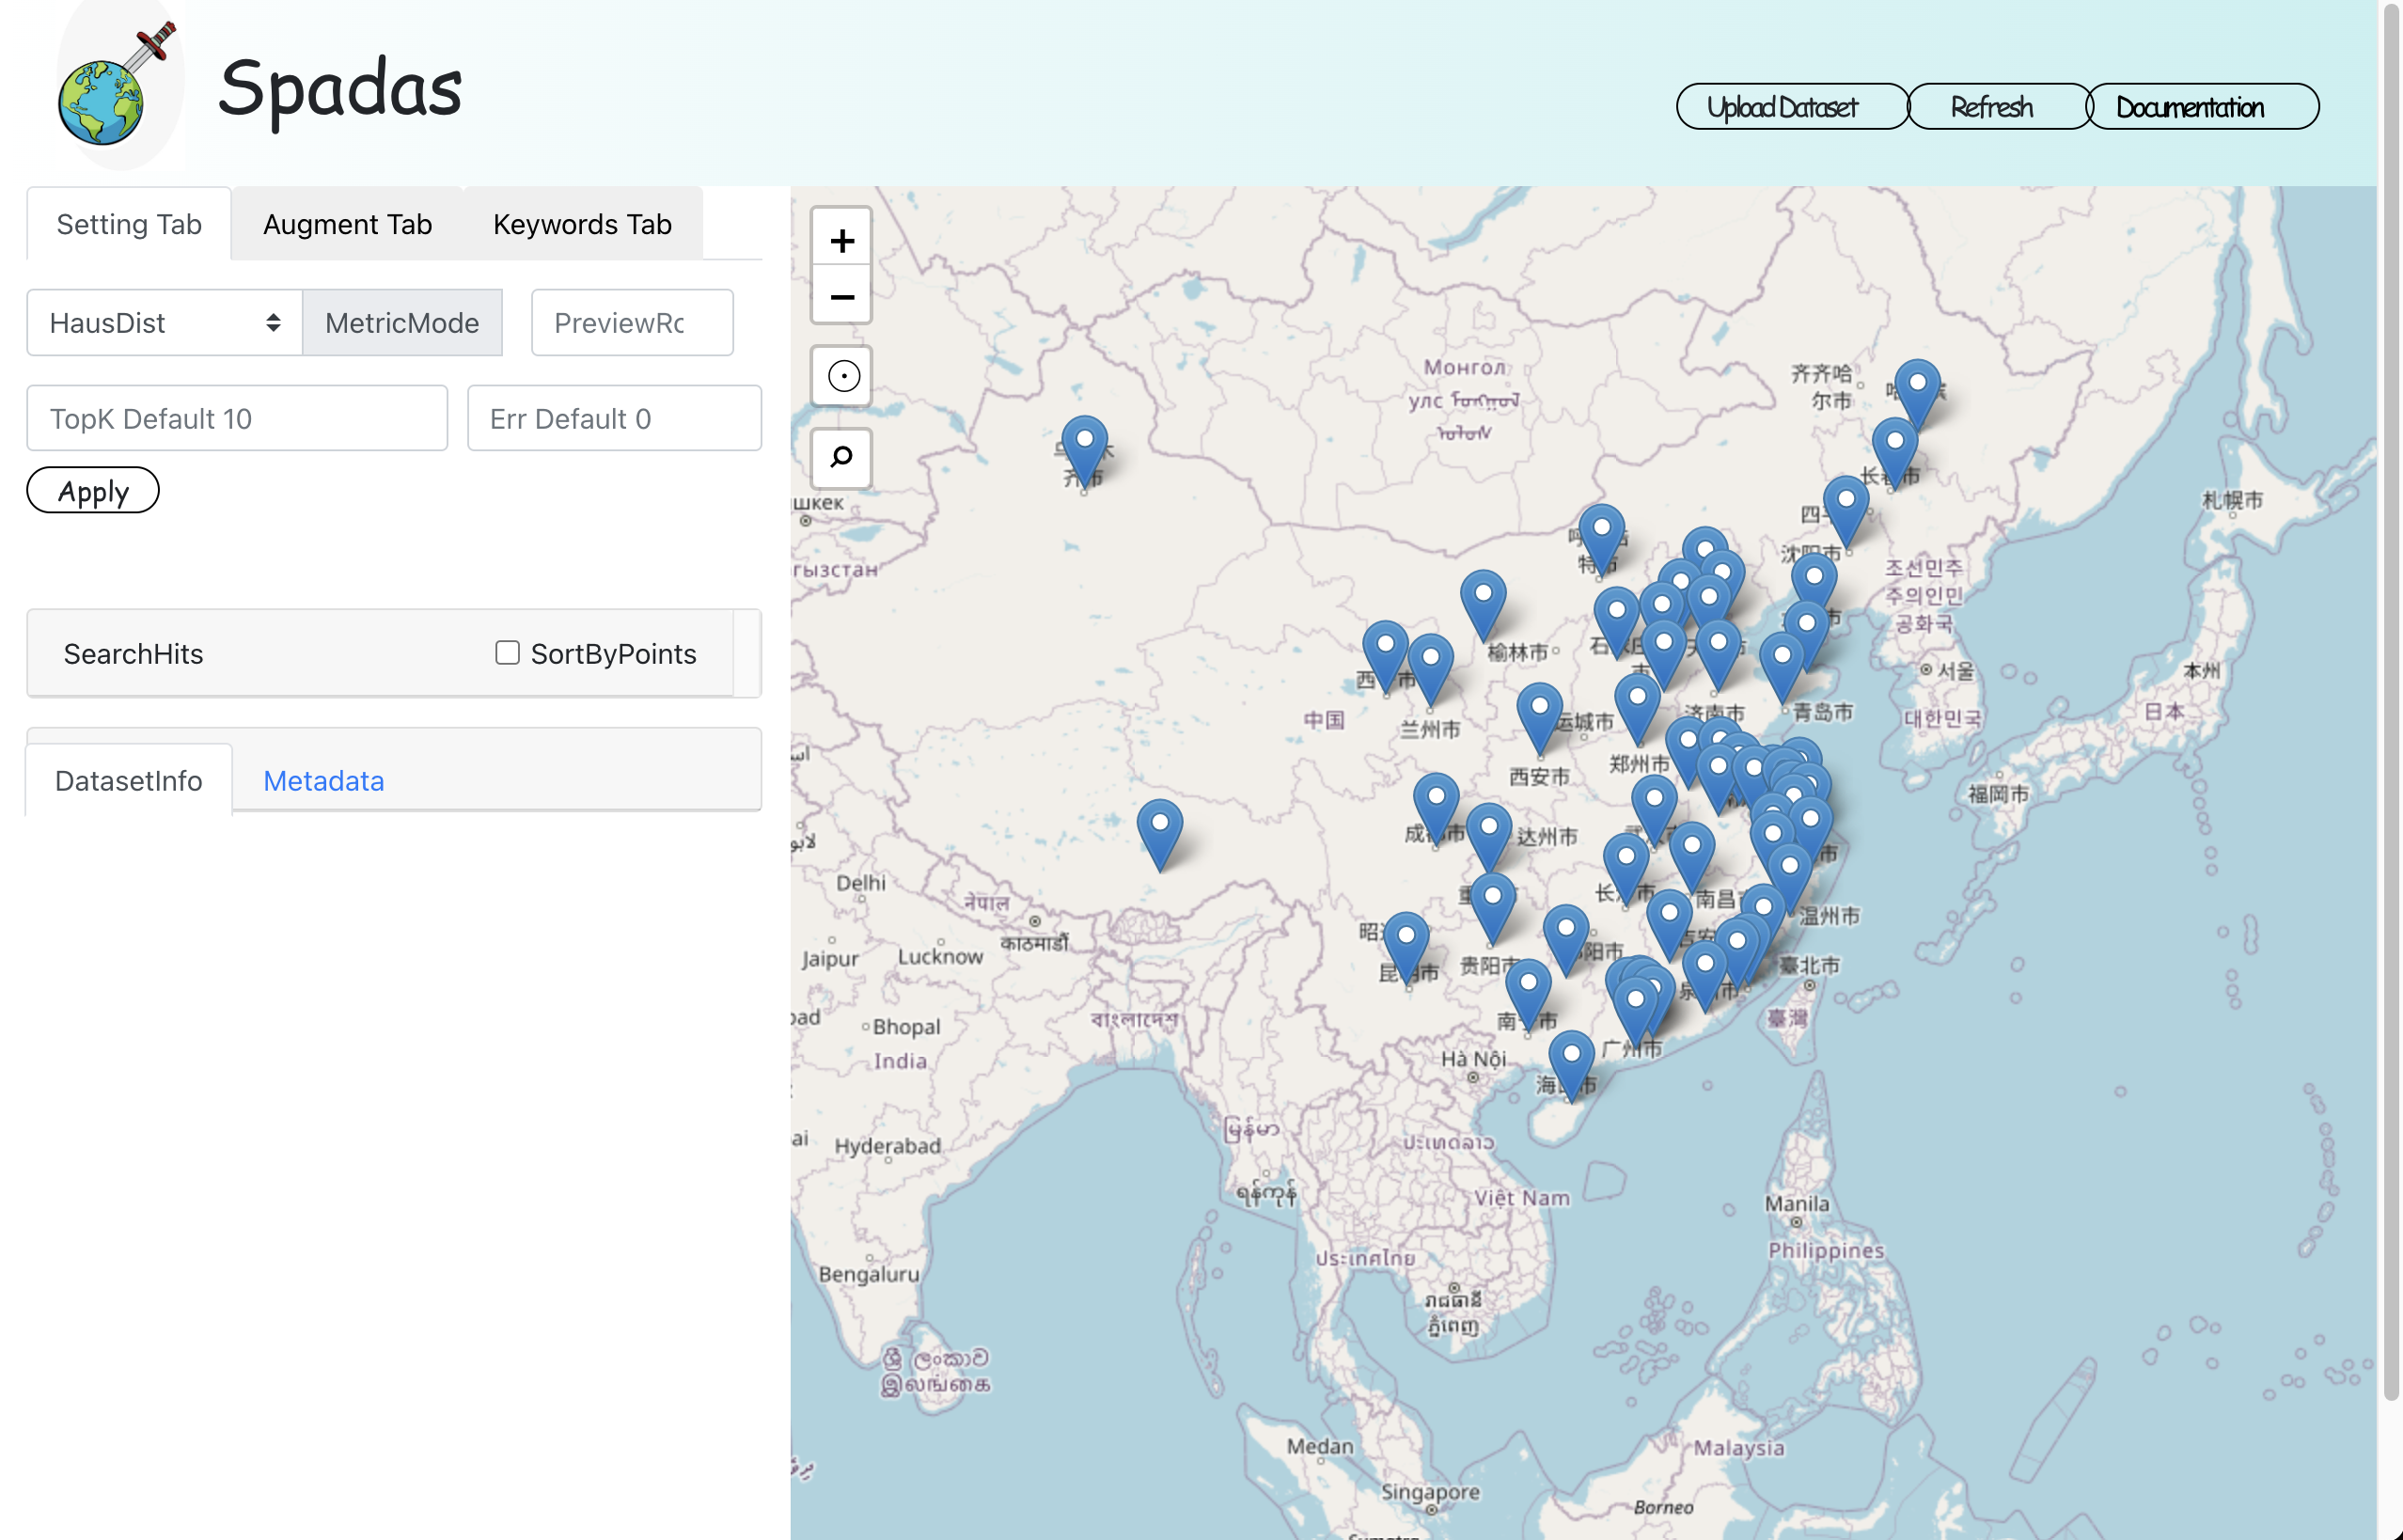Zoom out on the map
Screen dimensions: 2403x1540
click(x=841, y=297)
